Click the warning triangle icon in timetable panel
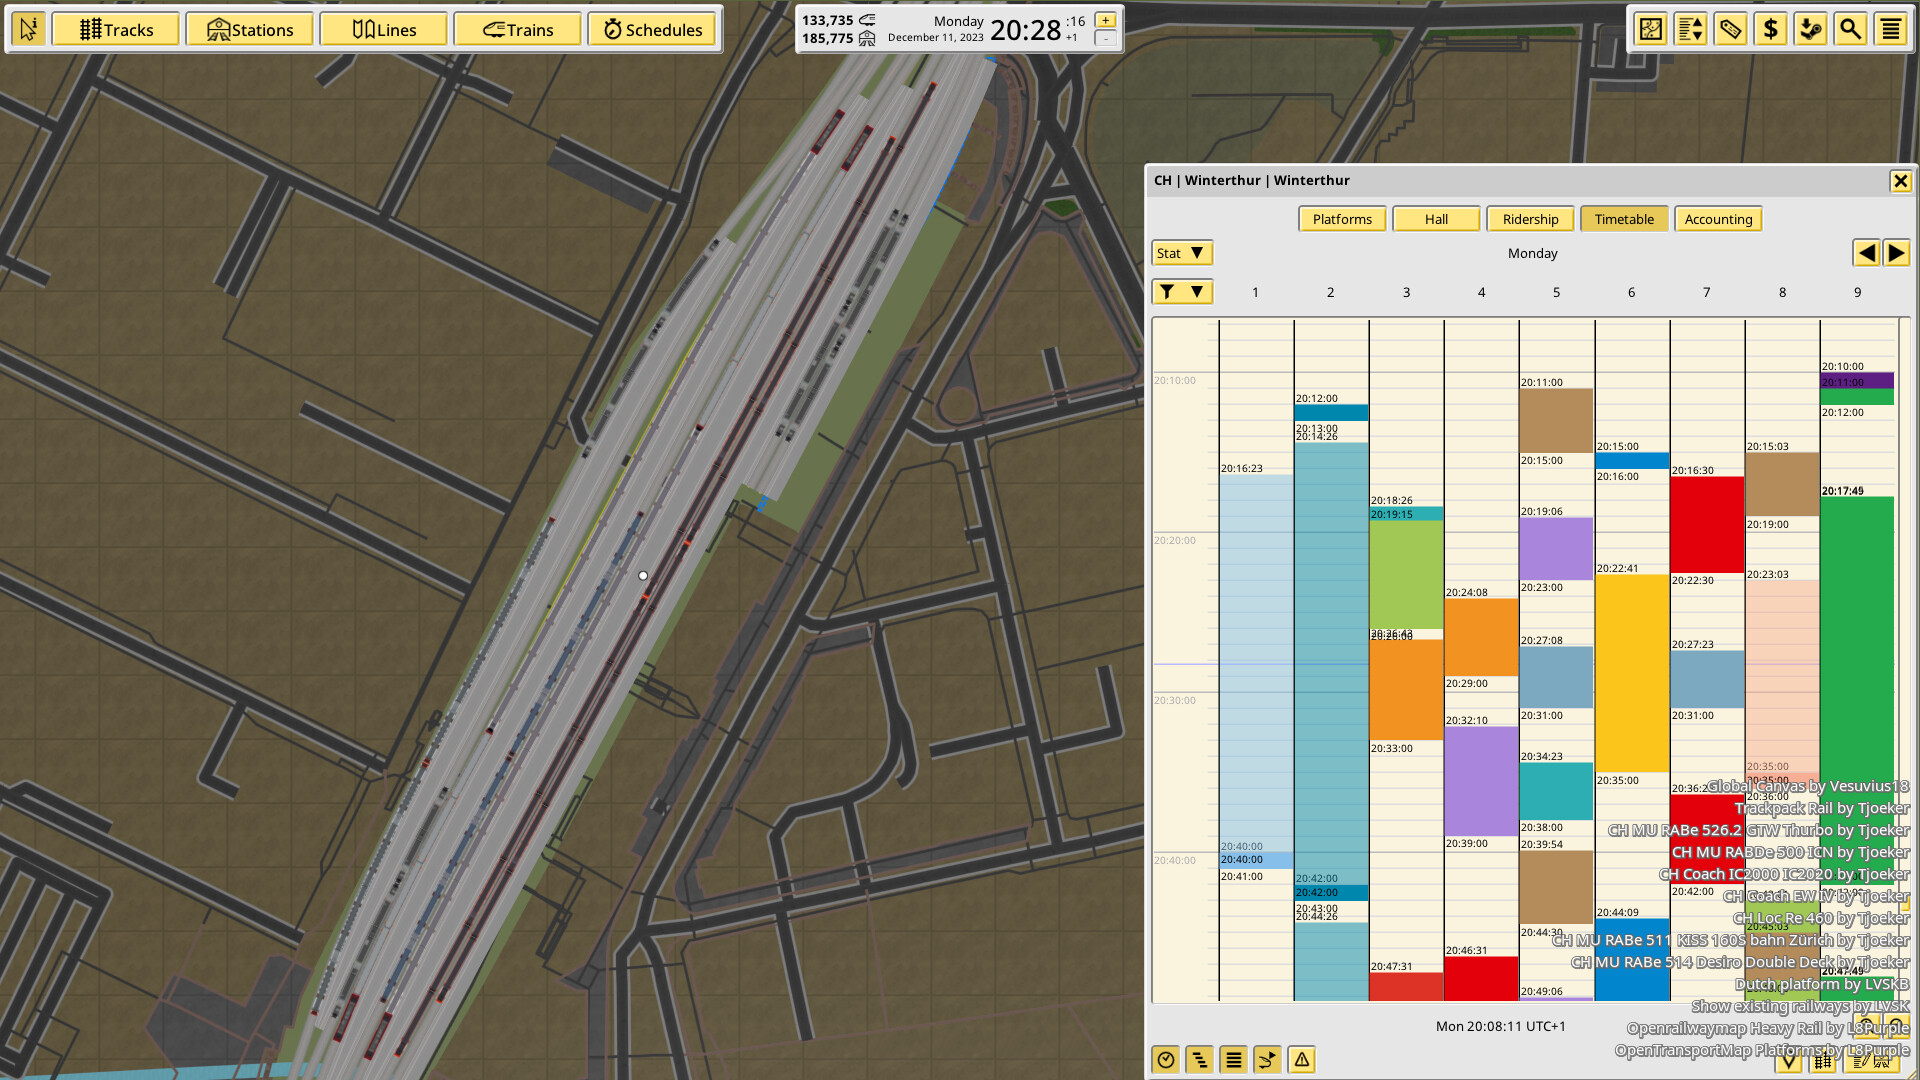This screenshot has height=1080, width=1920. coord(1301,1059)
